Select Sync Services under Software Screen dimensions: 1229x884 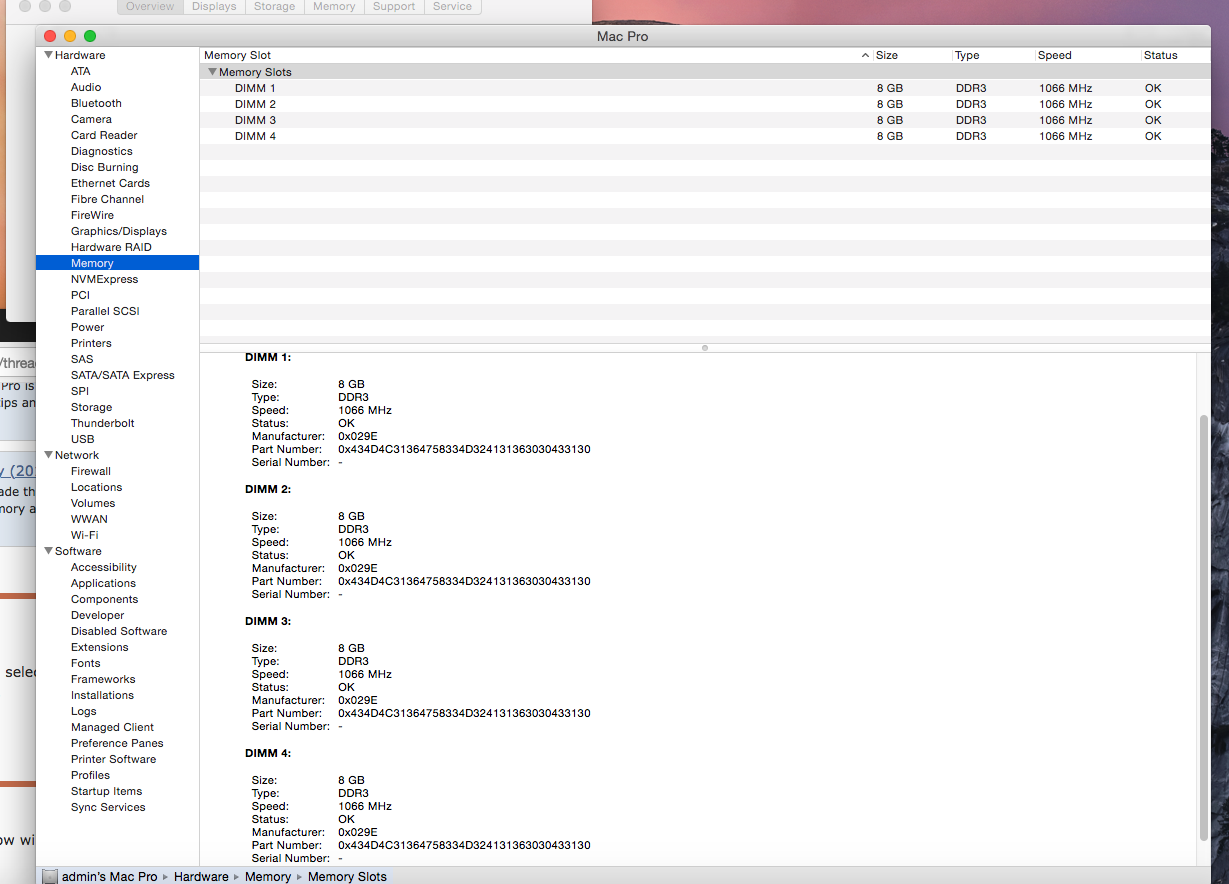pos(108,807)
